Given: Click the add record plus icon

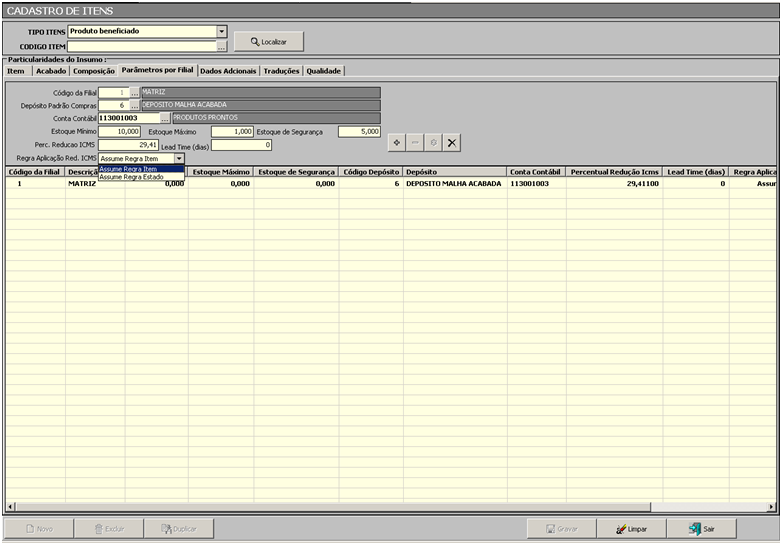Looking at the screenshot, I should point(397,143).
